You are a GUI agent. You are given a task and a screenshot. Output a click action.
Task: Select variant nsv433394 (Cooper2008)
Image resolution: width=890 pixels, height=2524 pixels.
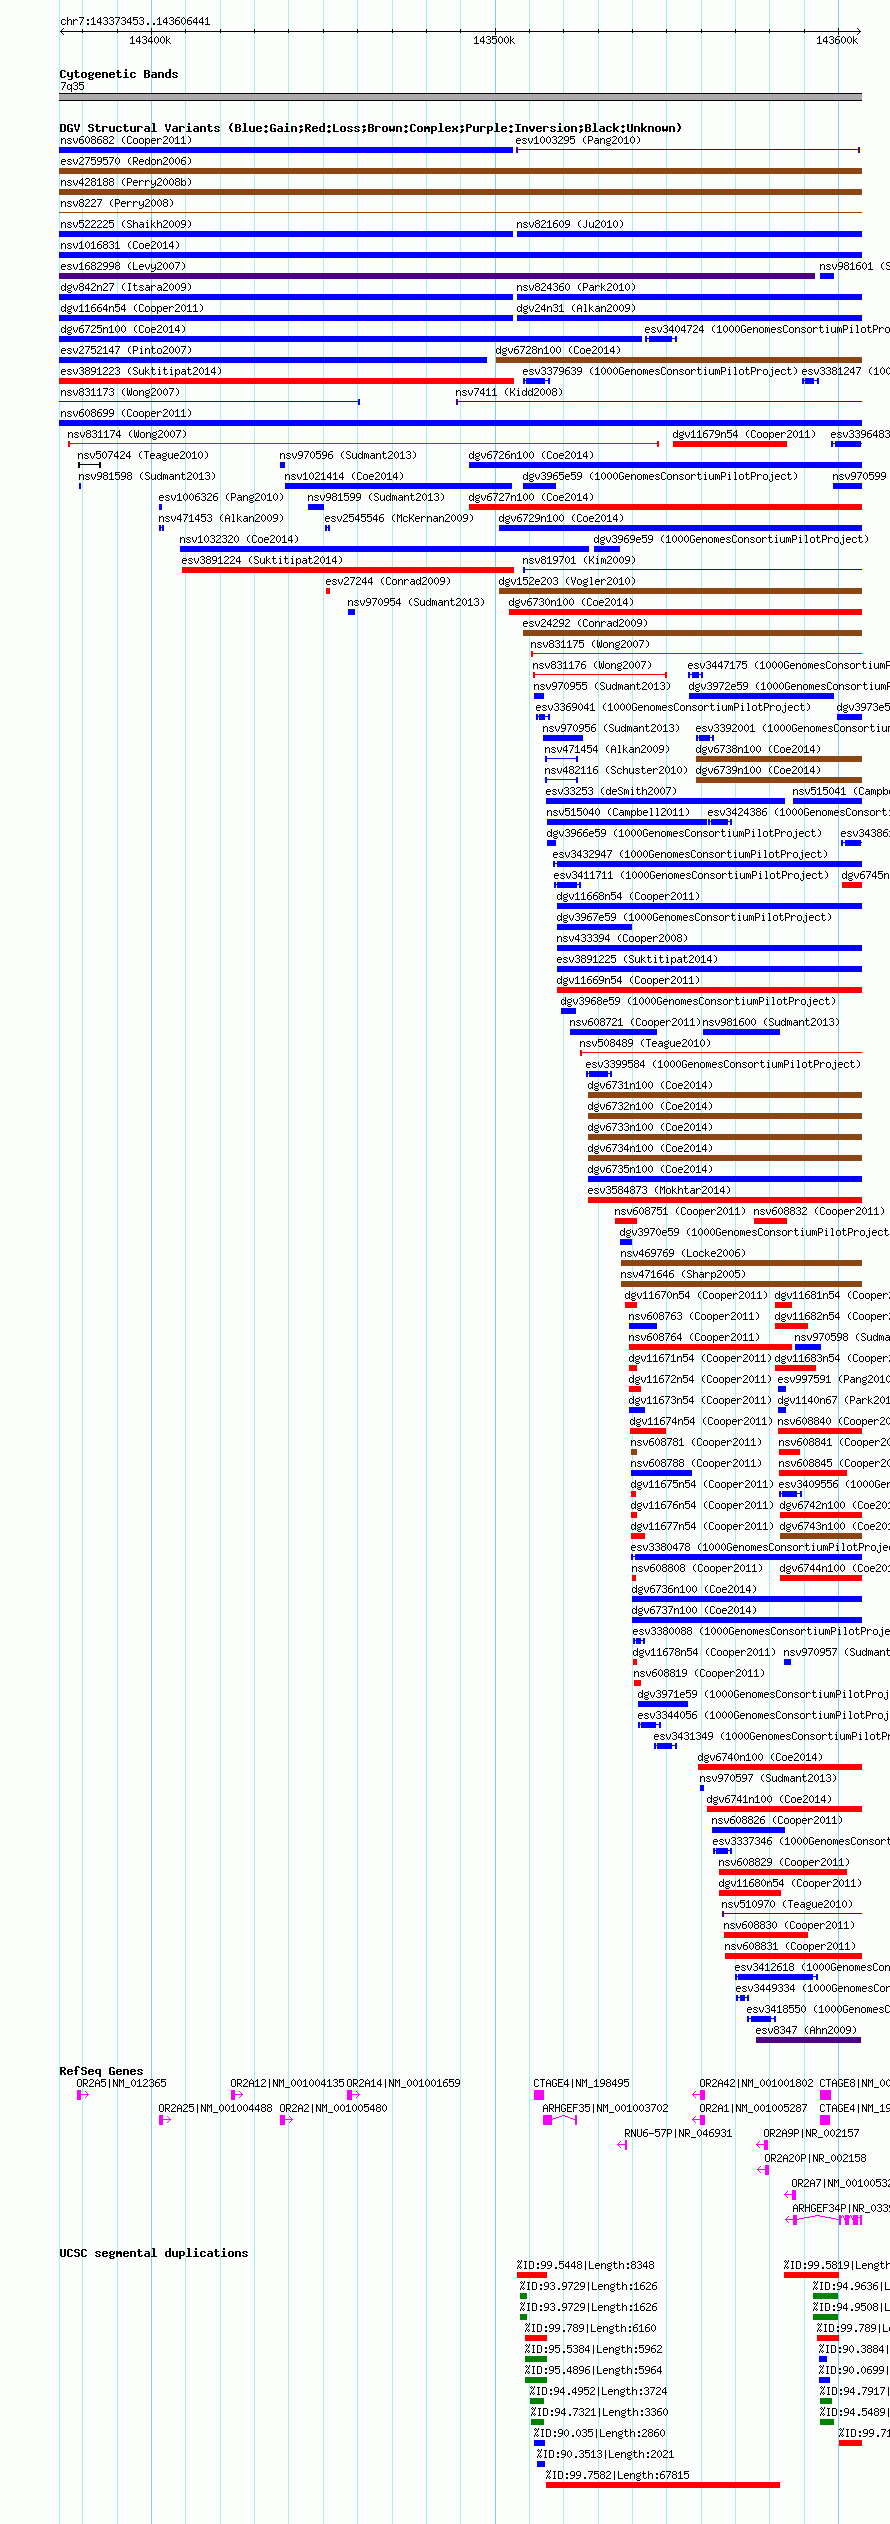point(622,938)
